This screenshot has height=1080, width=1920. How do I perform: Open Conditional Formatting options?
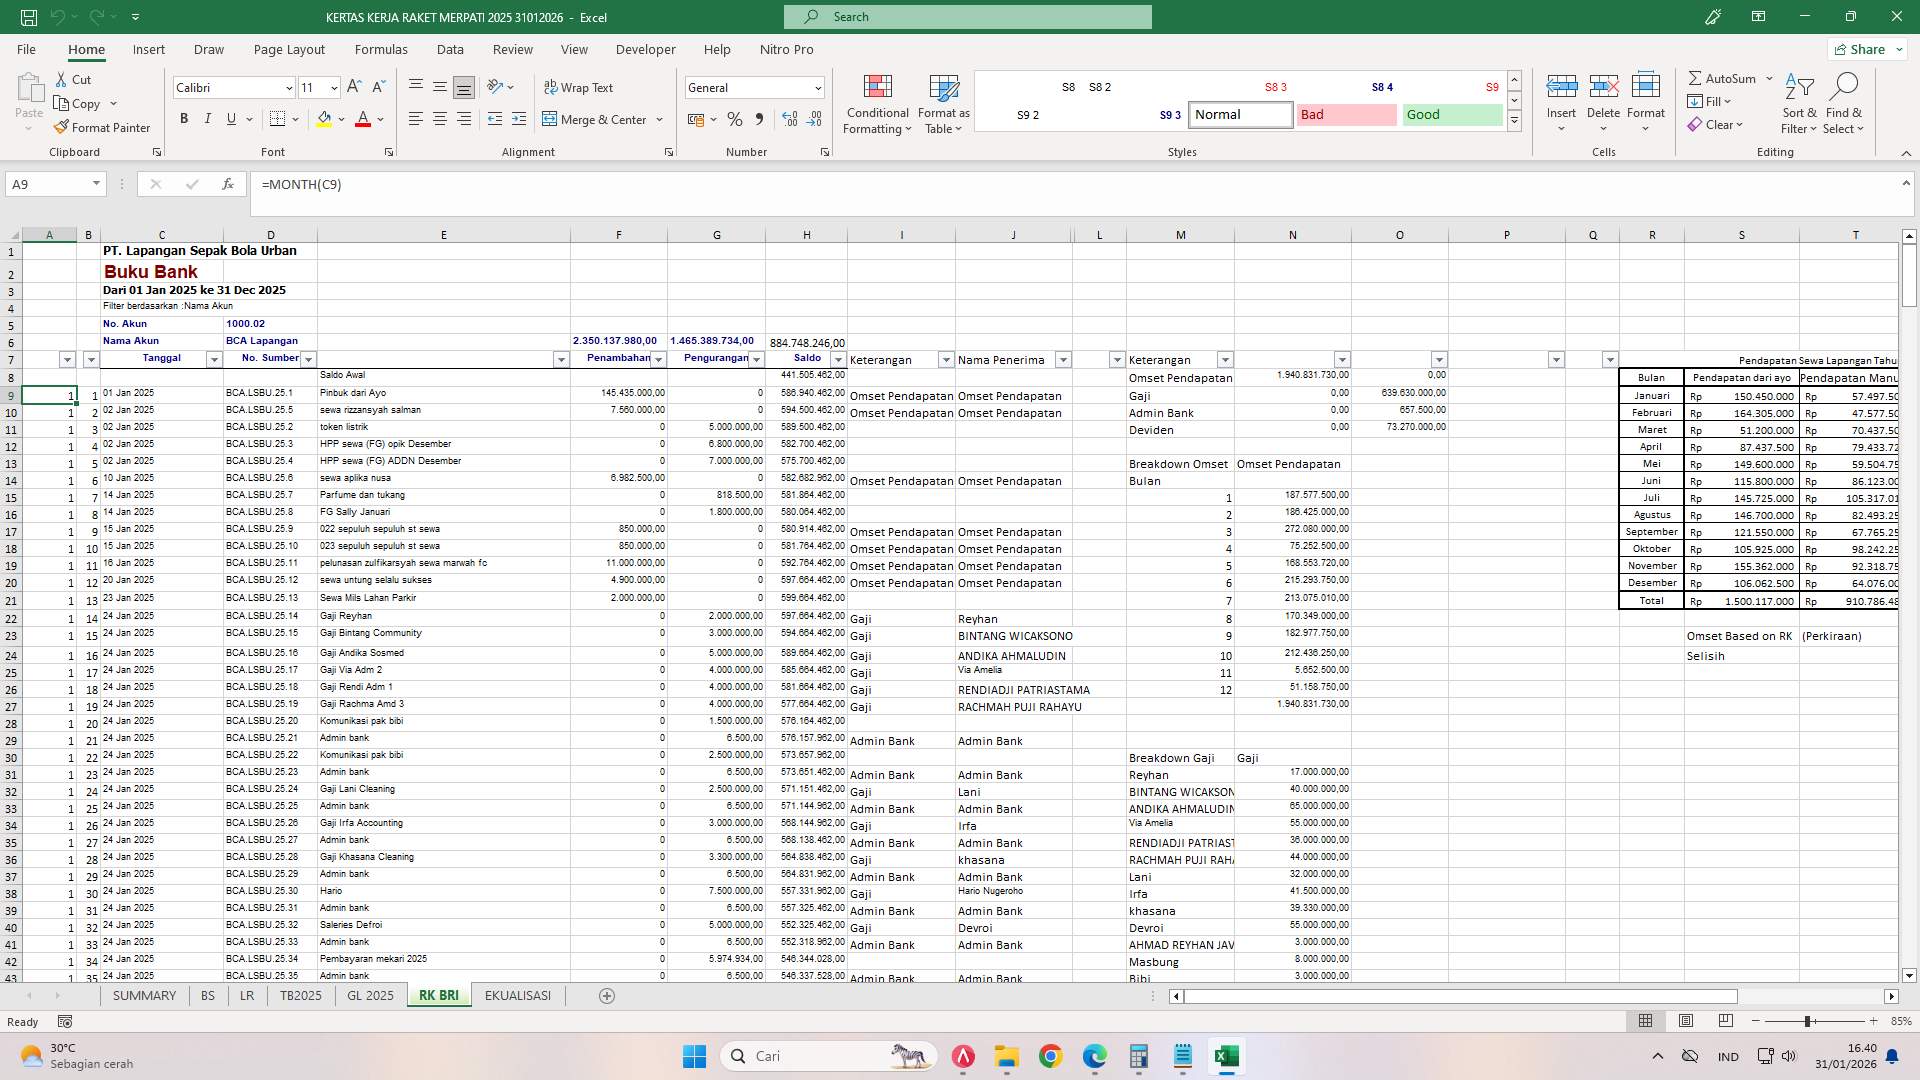[x=877, y=104]
